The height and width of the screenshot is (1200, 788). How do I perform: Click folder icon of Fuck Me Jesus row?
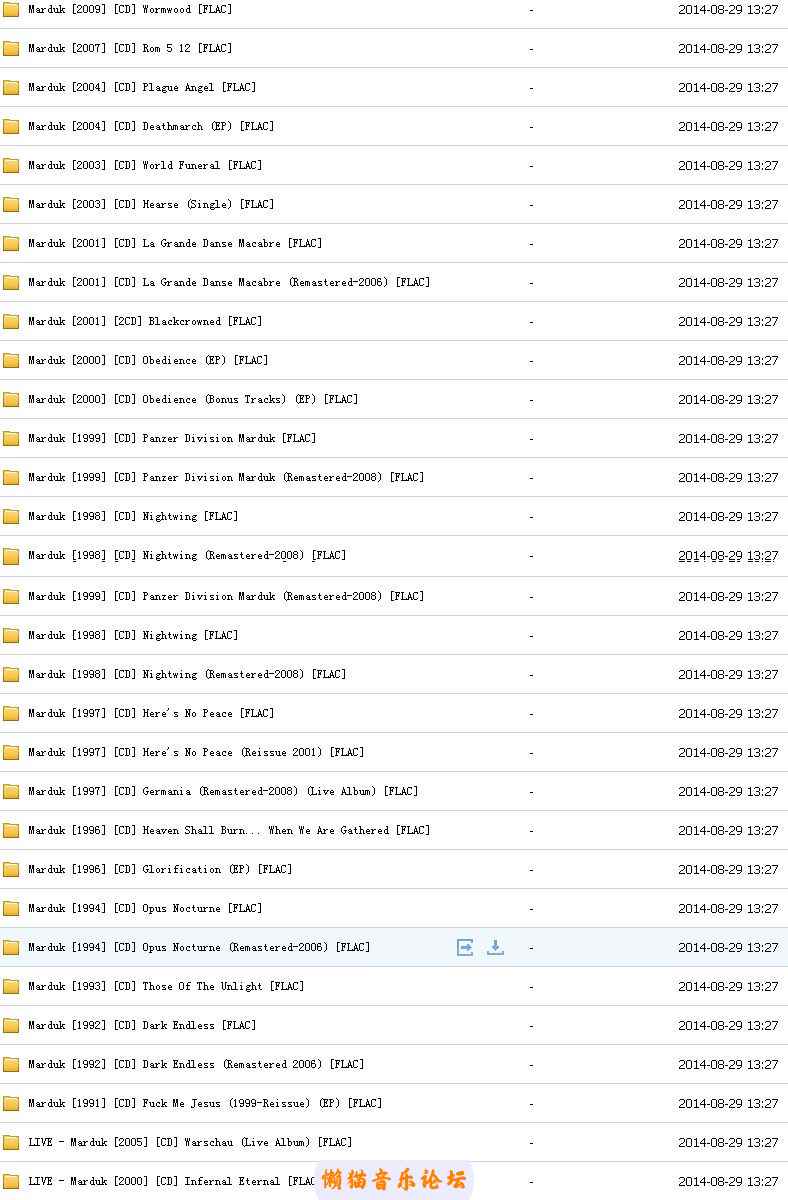11,1103
